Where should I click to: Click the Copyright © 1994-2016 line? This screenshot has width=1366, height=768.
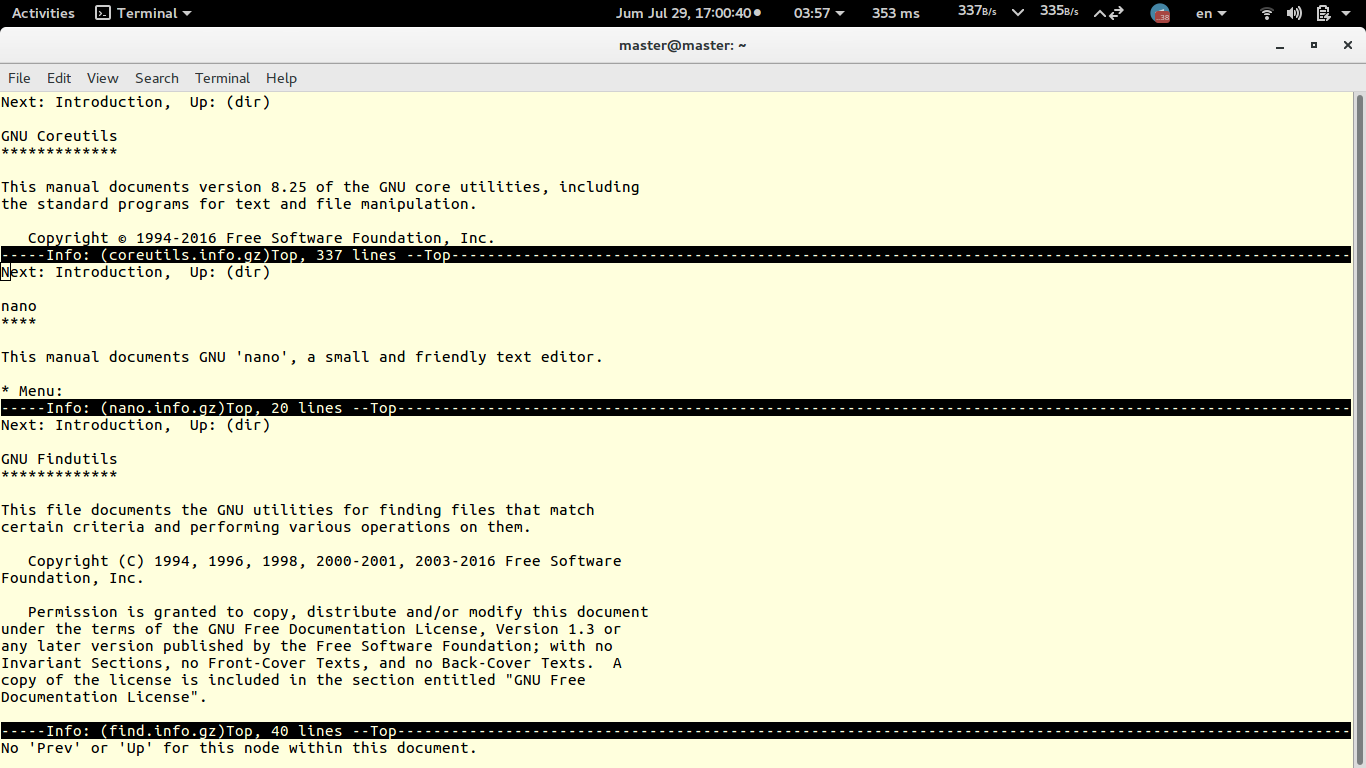[x=261, y=238]
